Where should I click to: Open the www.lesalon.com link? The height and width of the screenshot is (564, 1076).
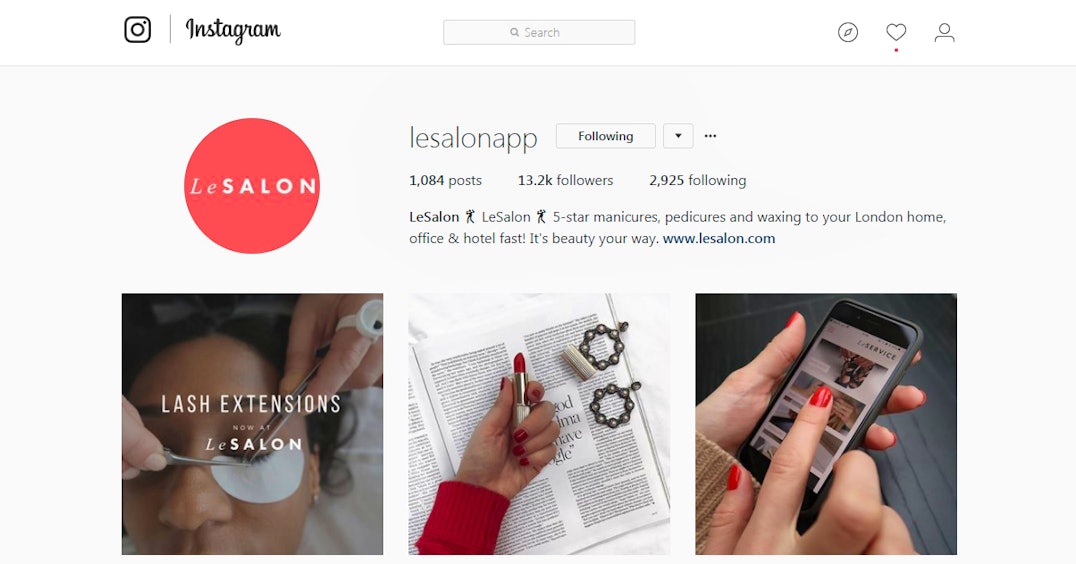718,239
